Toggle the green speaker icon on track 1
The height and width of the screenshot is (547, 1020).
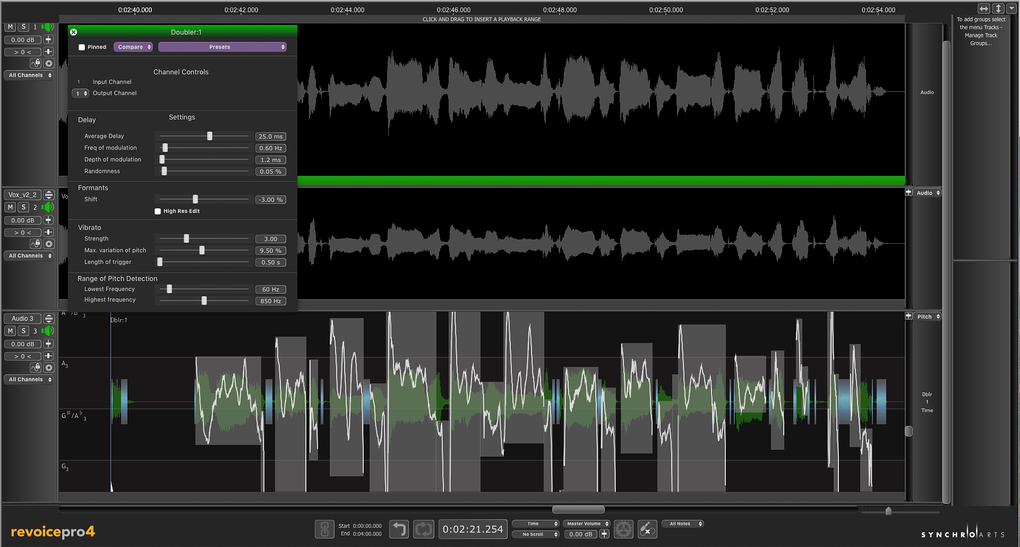[47, 27]
